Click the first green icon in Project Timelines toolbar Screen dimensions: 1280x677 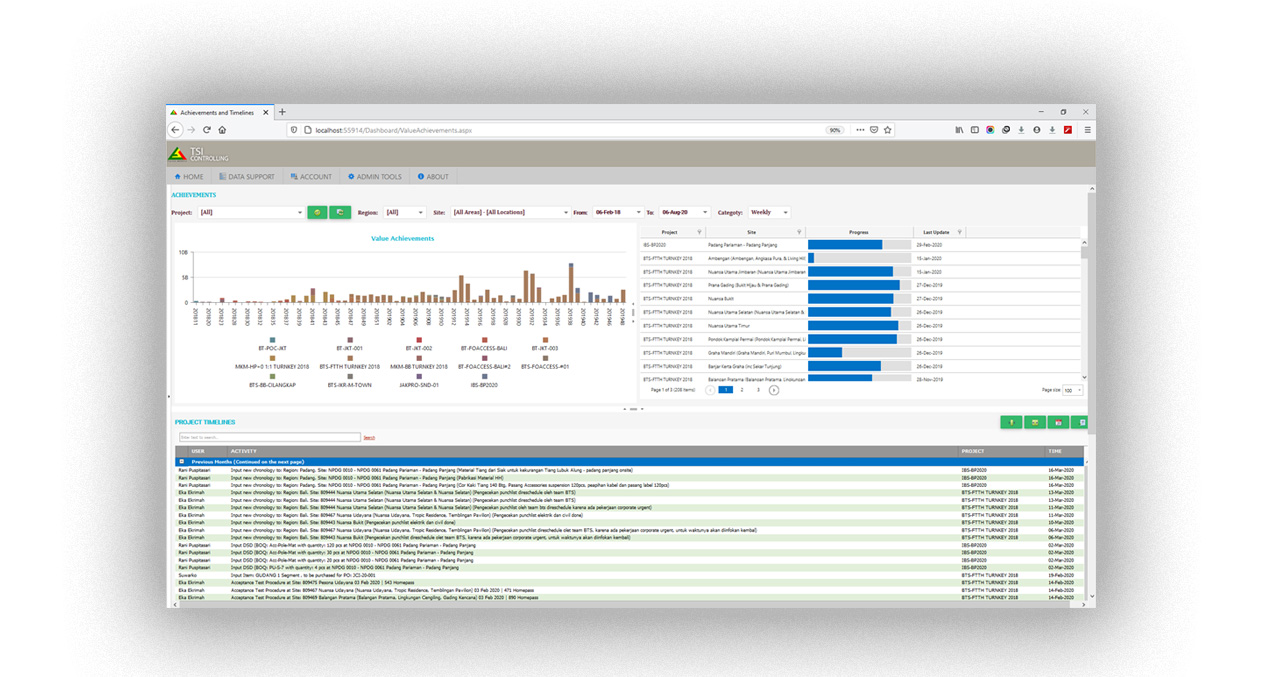1011,422
